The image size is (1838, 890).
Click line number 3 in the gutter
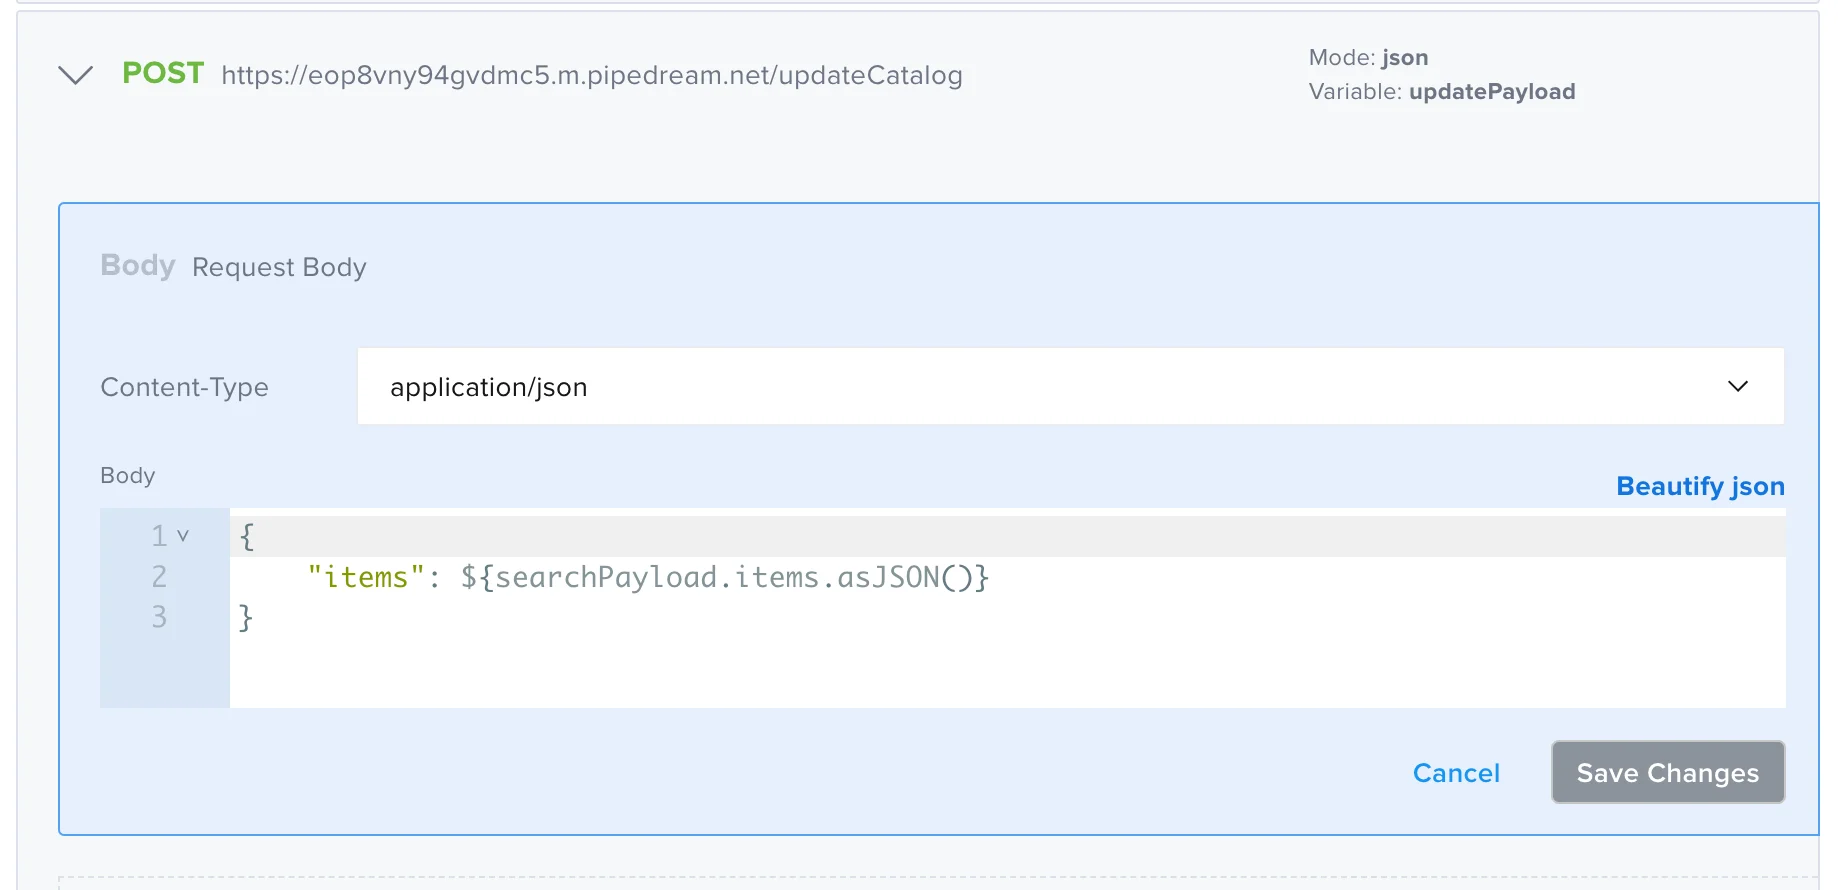click(x=159, y=617)
